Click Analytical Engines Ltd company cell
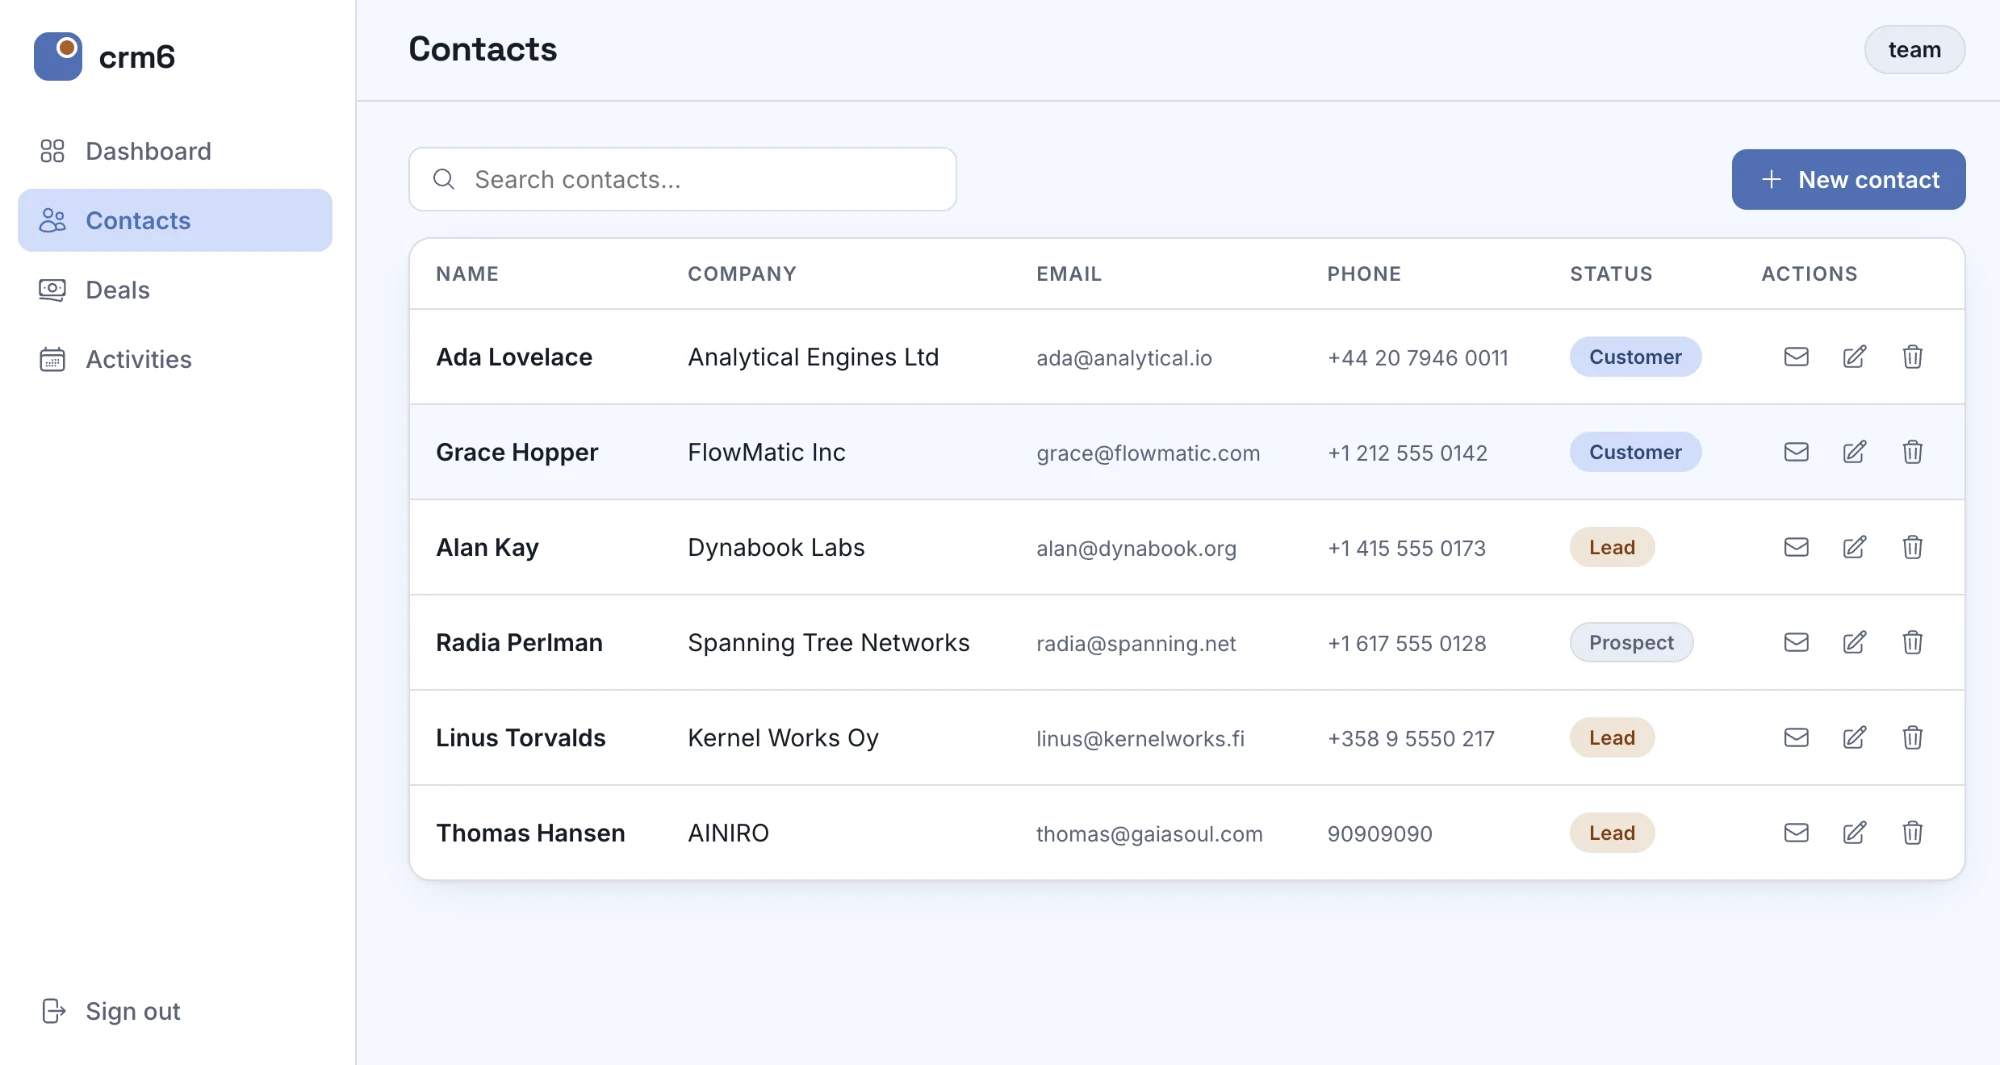Viewport: 2000px width, 1065px height. click(x=813, y=357)
